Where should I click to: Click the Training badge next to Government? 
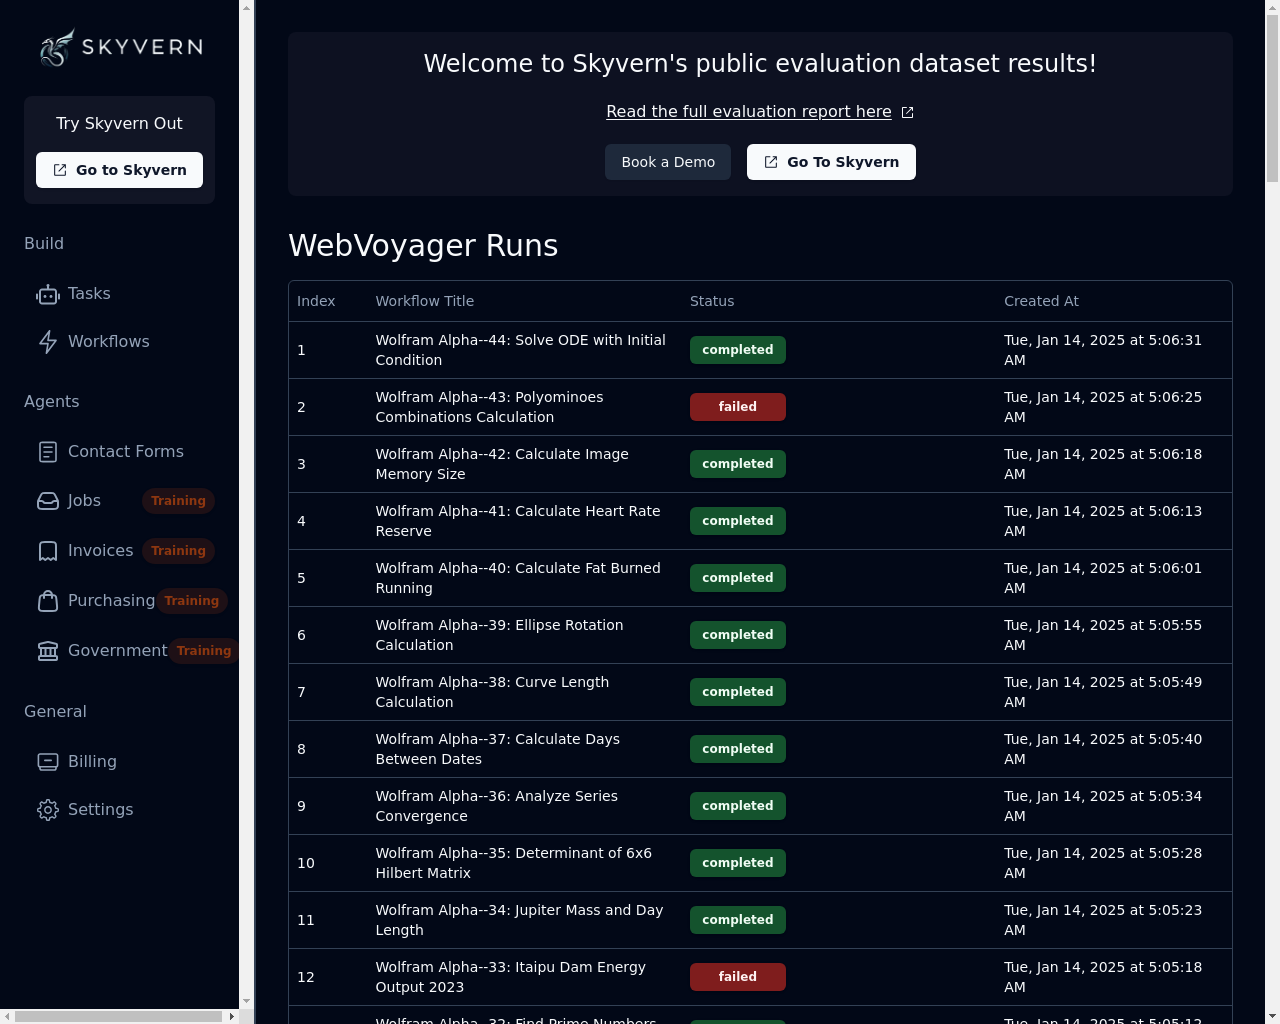tap(204, 651)
